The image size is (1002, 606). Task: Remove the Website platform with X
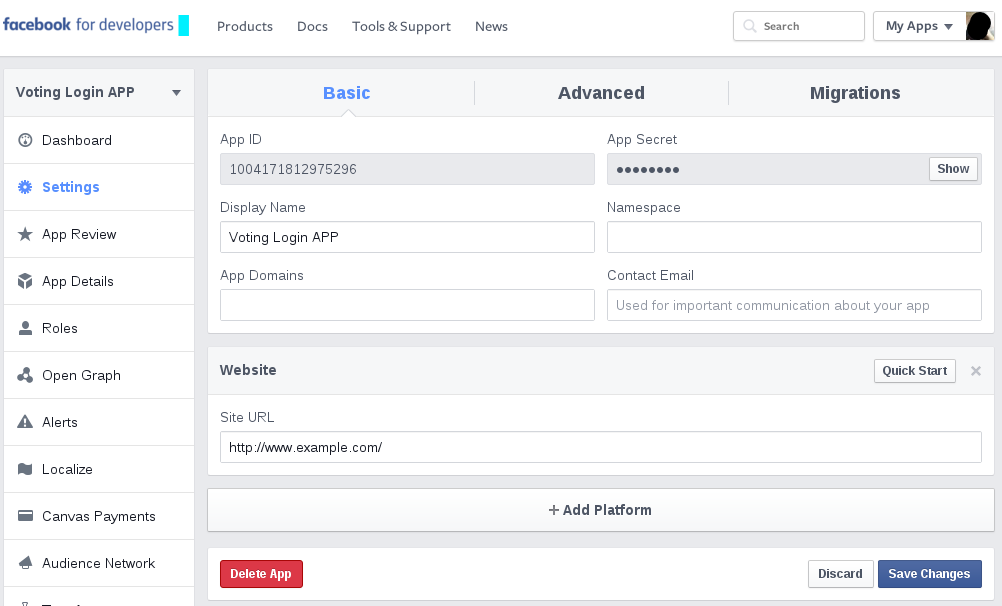[x=976, y=371]
